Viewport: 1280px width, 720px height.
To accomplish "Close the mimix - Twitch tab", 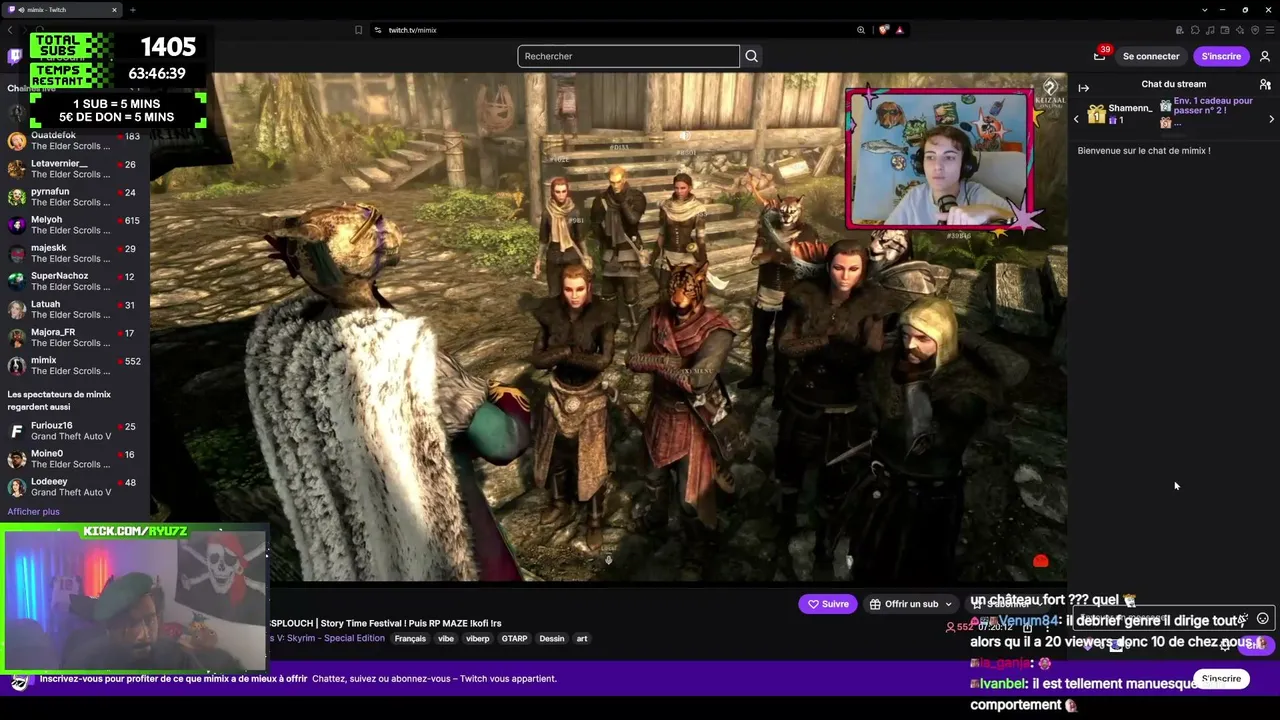I will pos(114,10).
